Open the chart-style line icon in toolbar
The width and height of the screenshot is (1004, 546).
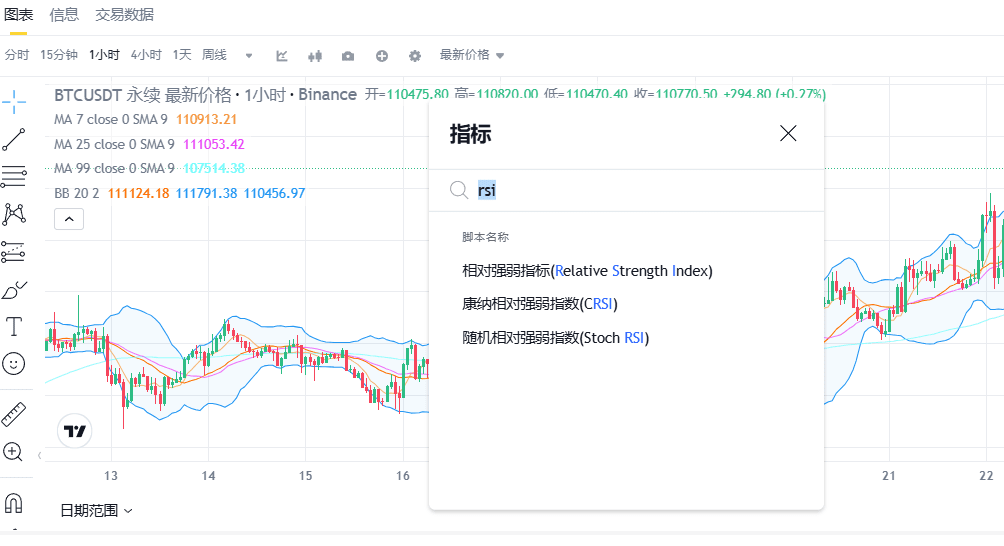(x=282, y=56)
